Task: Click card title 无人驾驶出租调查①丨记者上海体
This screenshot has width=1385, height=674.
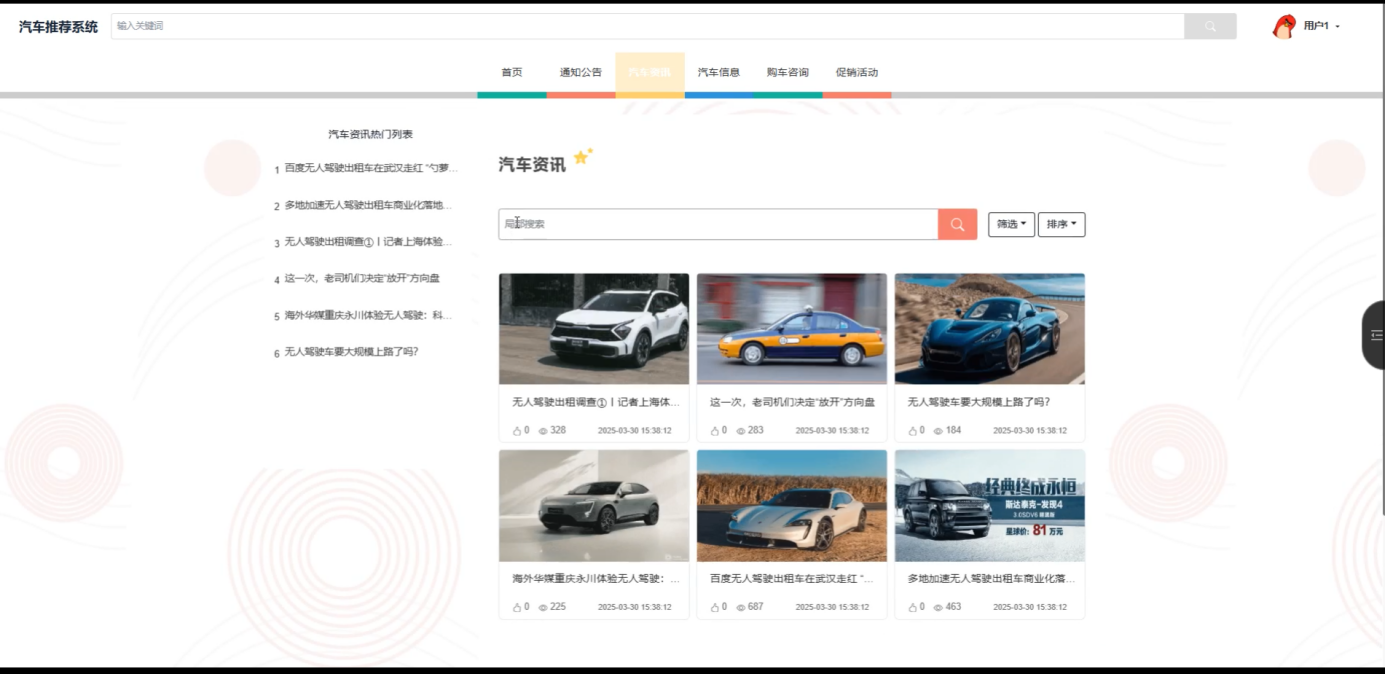Action: click(596, 402)
